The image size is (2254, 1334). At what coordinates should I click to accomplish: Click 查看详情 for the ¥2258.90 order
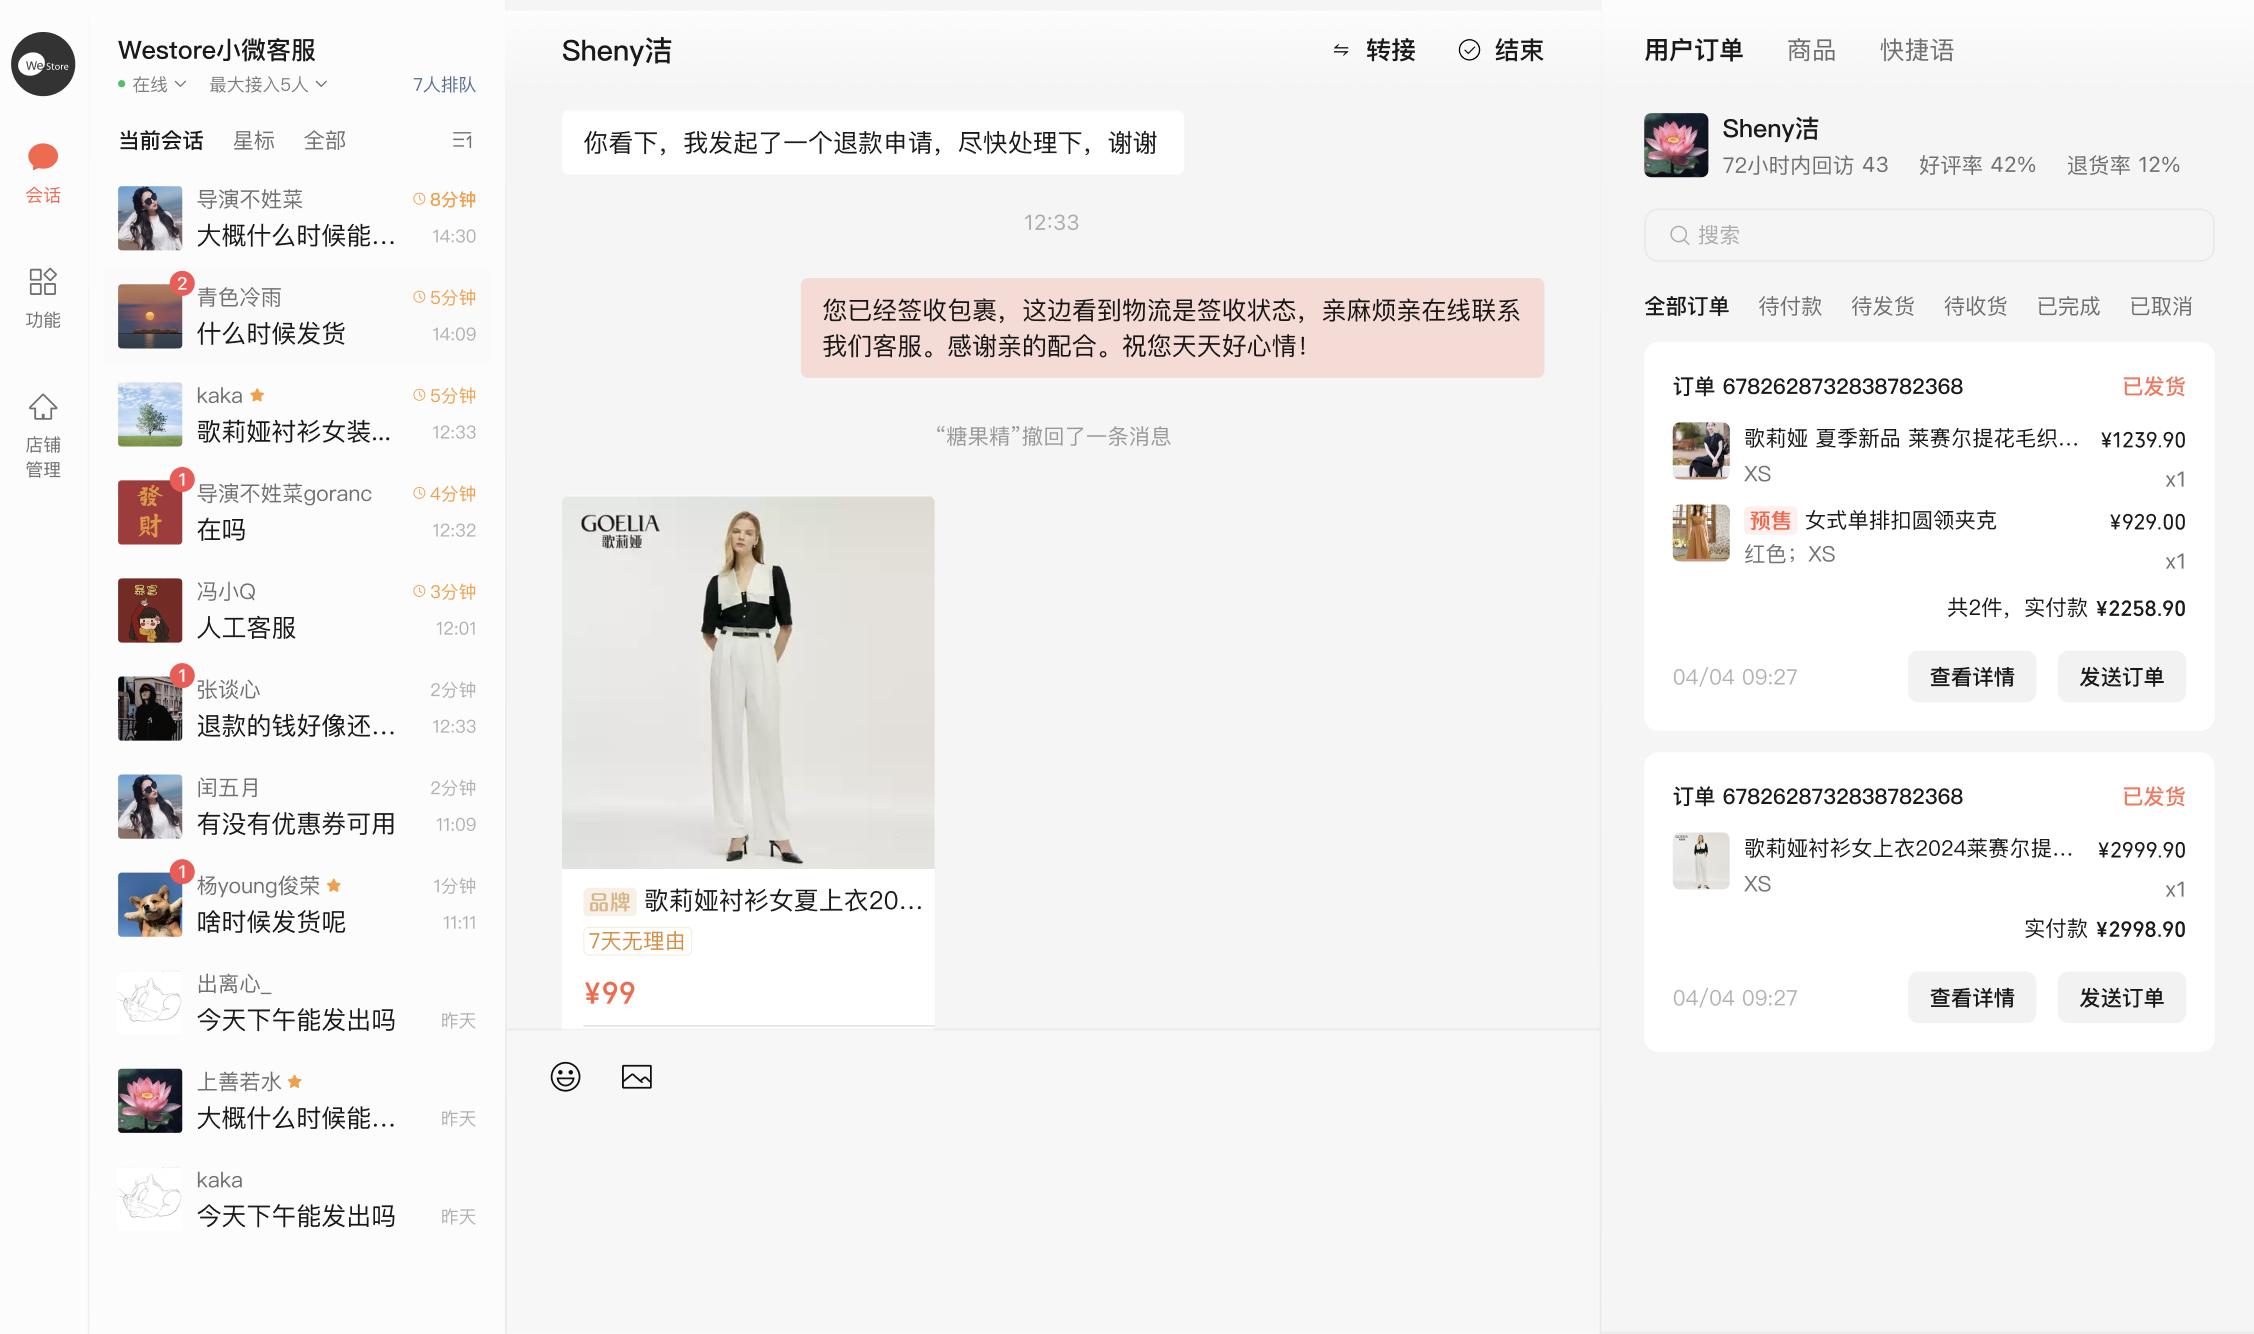(1971, 677)
